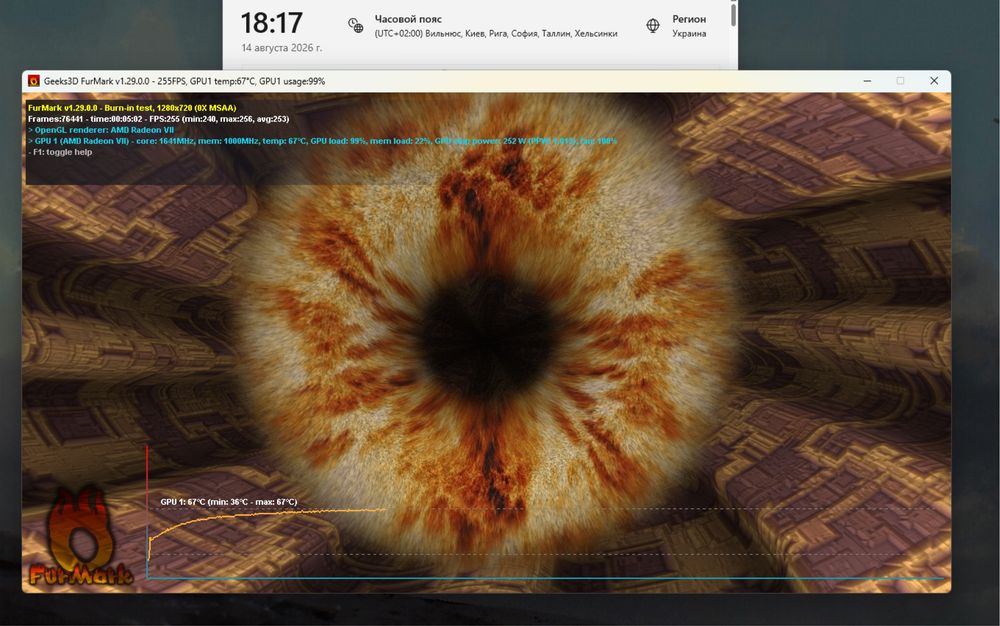1000x626 pixels.
Task: Click the 18:17 clock in settings window
Action: [x=272, y=24]
